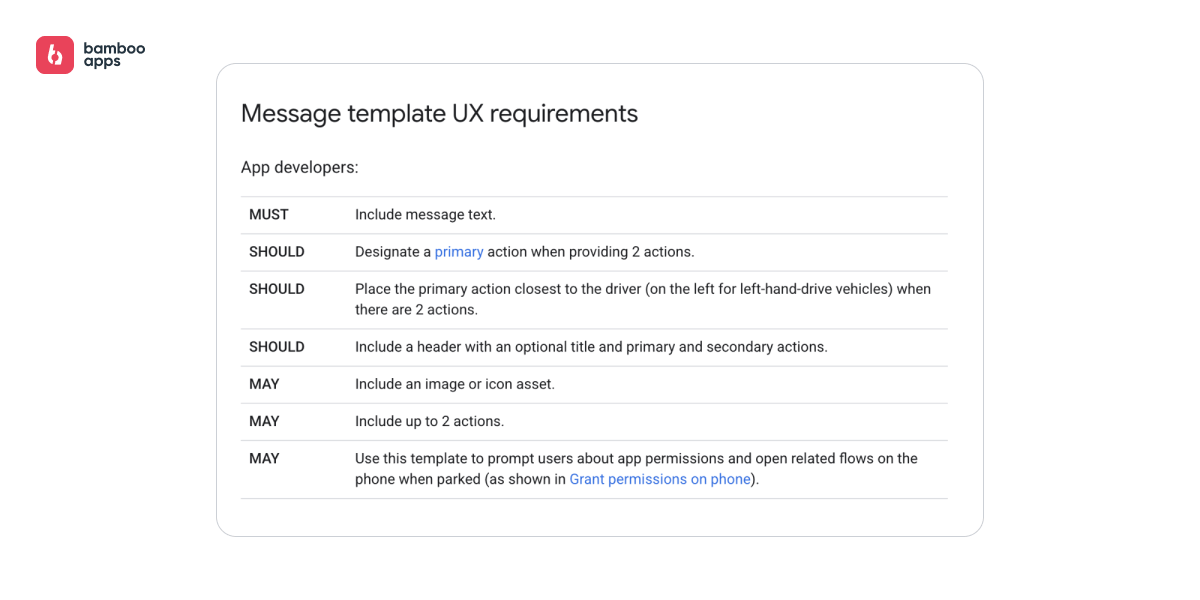Open the 'primary' hyperlink
Screen dimensions: 1200x600
pyautogui.click(x=459, y=252)
